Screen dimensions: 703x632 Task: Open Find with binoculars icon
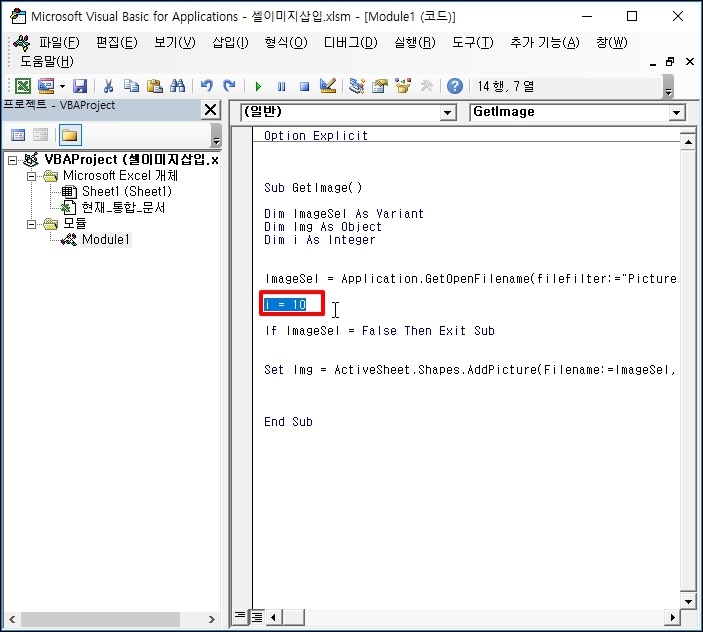coord(178,86)
